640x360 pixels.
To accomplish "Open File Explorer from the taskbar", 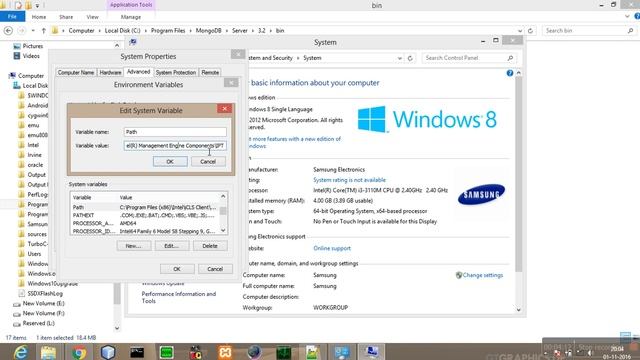I will (48, 352).
